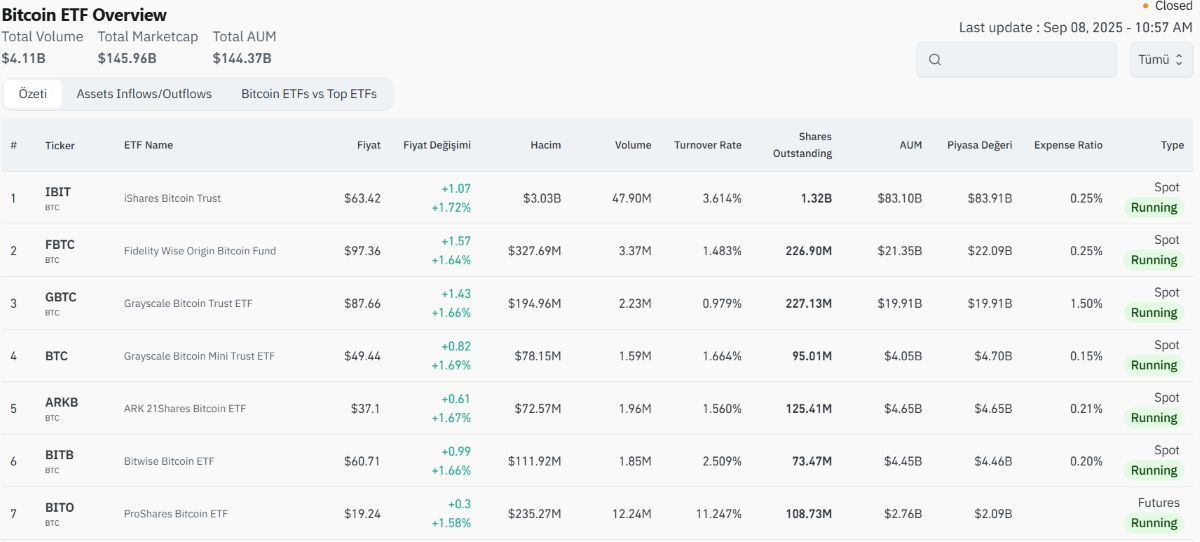
Task: Open the IBIT ticker link
Action: pyautogui.click(x=58, y=191)
